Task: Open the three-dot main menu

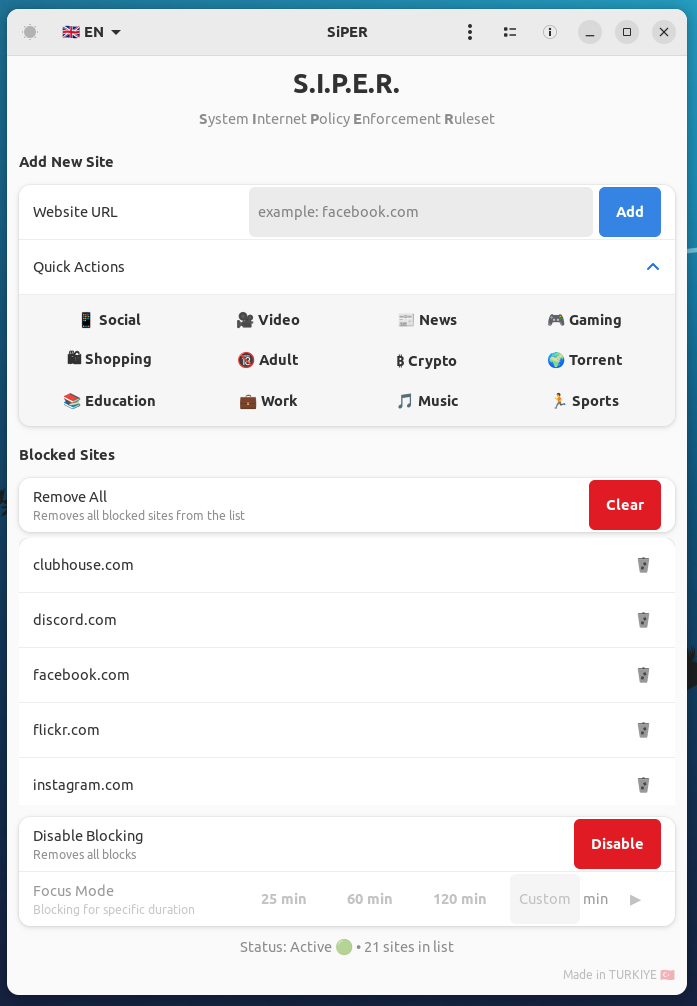Action: (470, 32)
